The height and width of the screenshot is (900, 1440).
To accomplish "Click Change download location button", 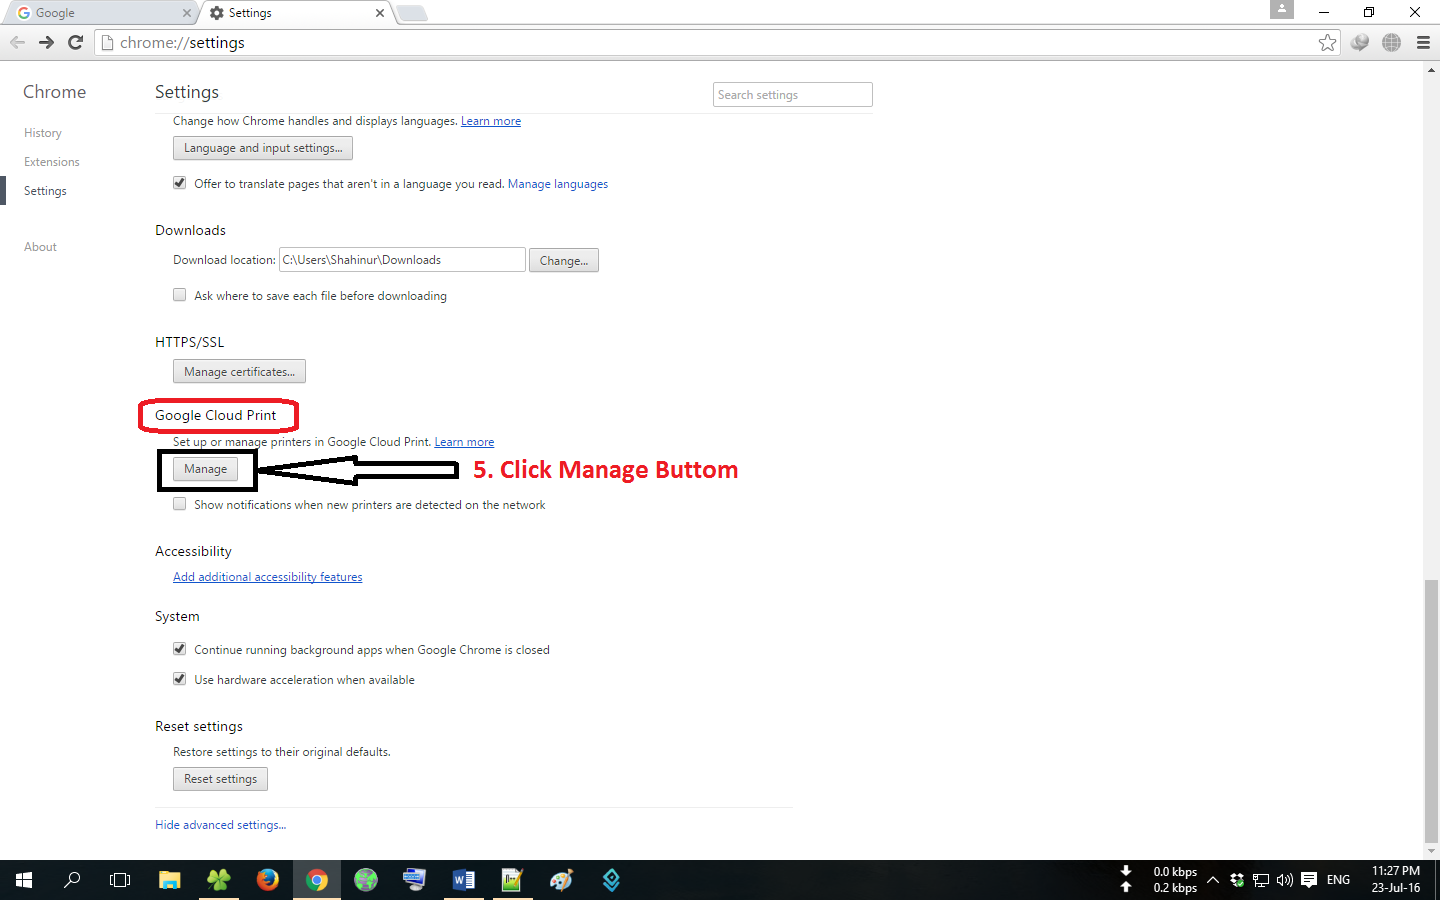I will (x=564, y=260).
